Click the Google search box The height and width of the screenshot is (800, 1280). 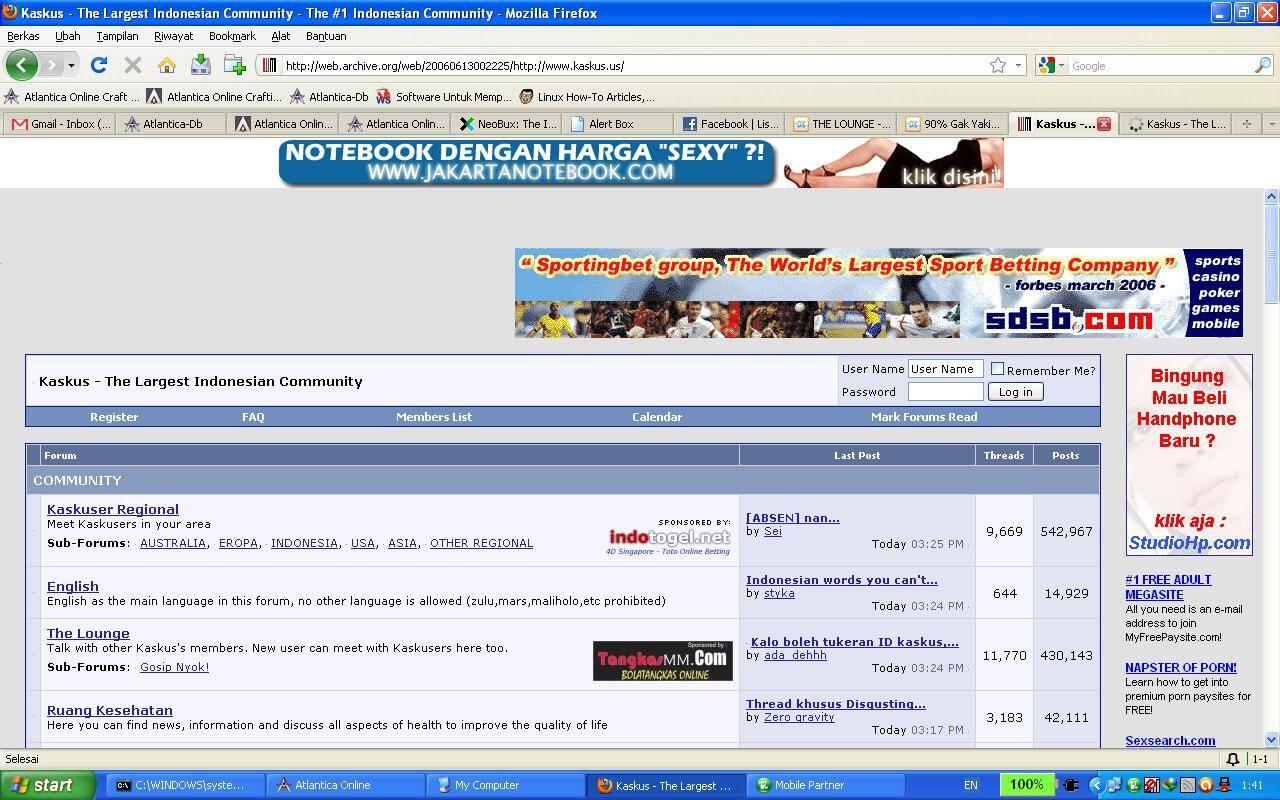pos(1160,65)
